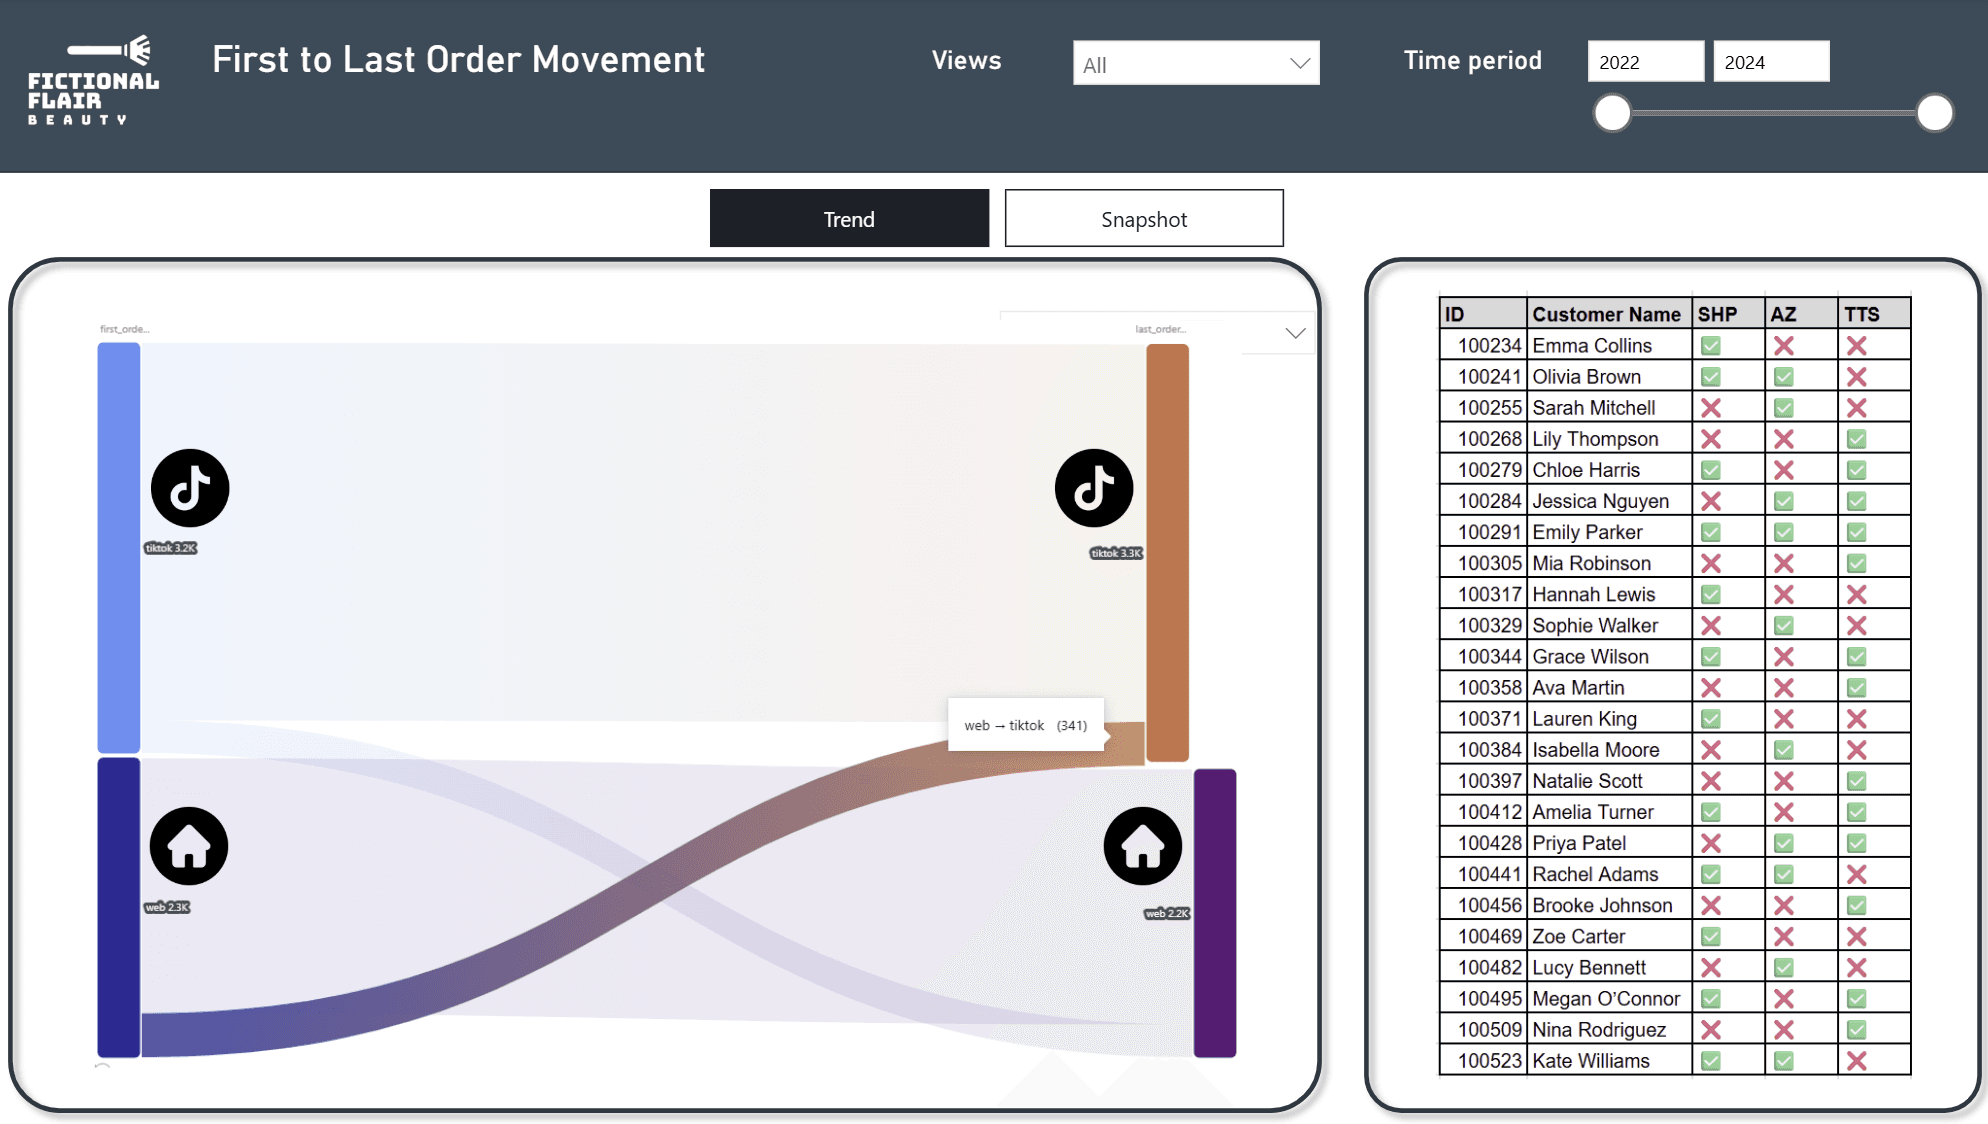Click the left TikTok first-order icon
Screen dimensions: 1988x1124
[190, 488]
